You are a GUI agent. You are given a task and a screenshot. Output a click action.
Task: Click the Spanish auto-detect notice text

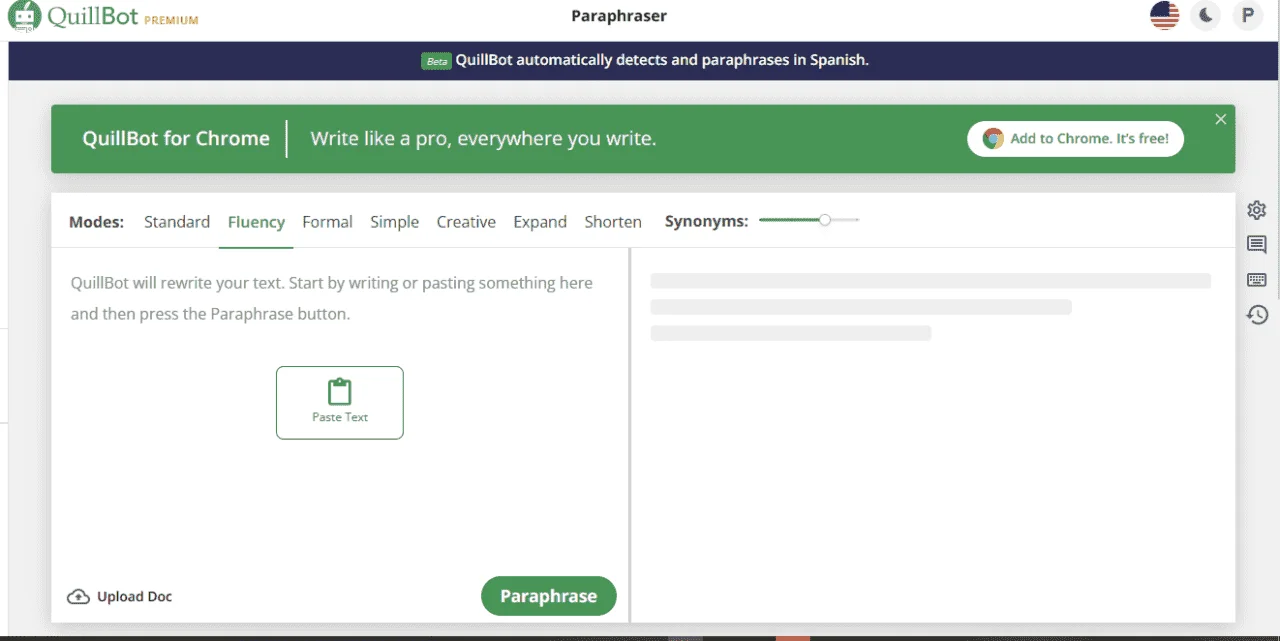pyautogui.click(x=662, y=60)
